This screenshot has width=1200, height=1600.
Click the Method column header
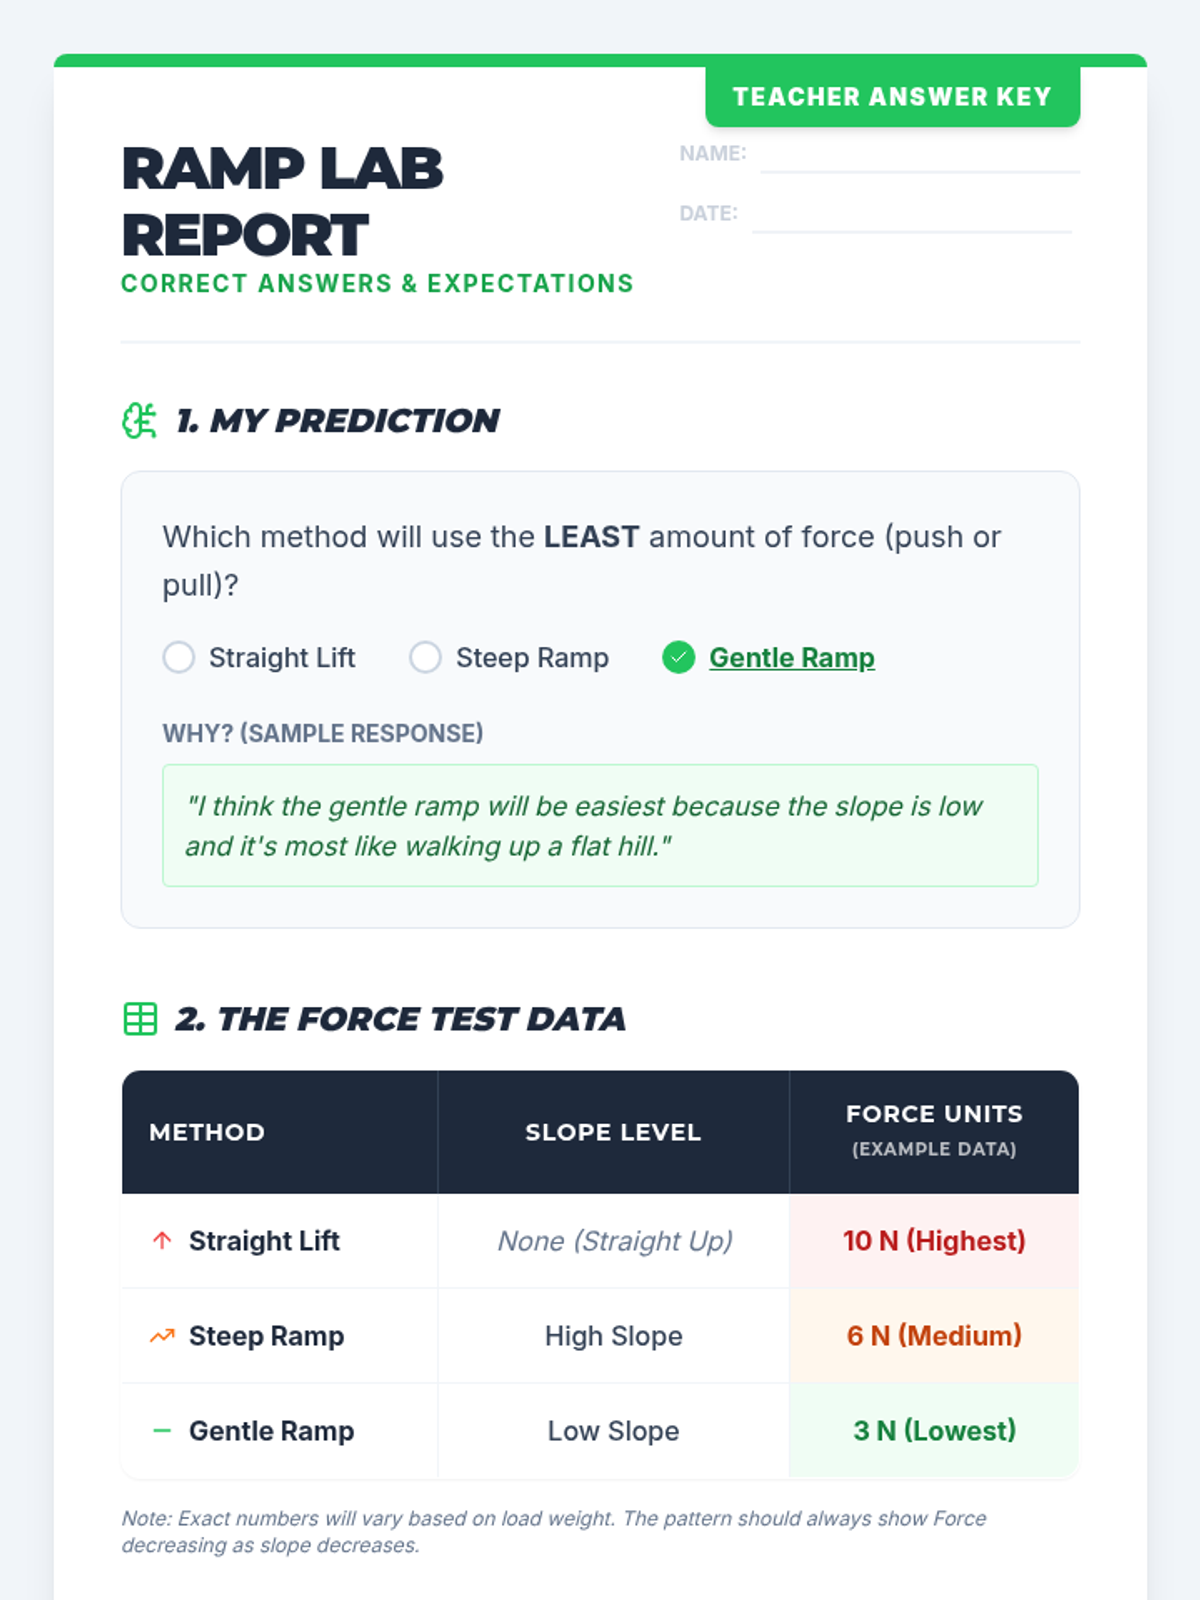pos(280,1132)
